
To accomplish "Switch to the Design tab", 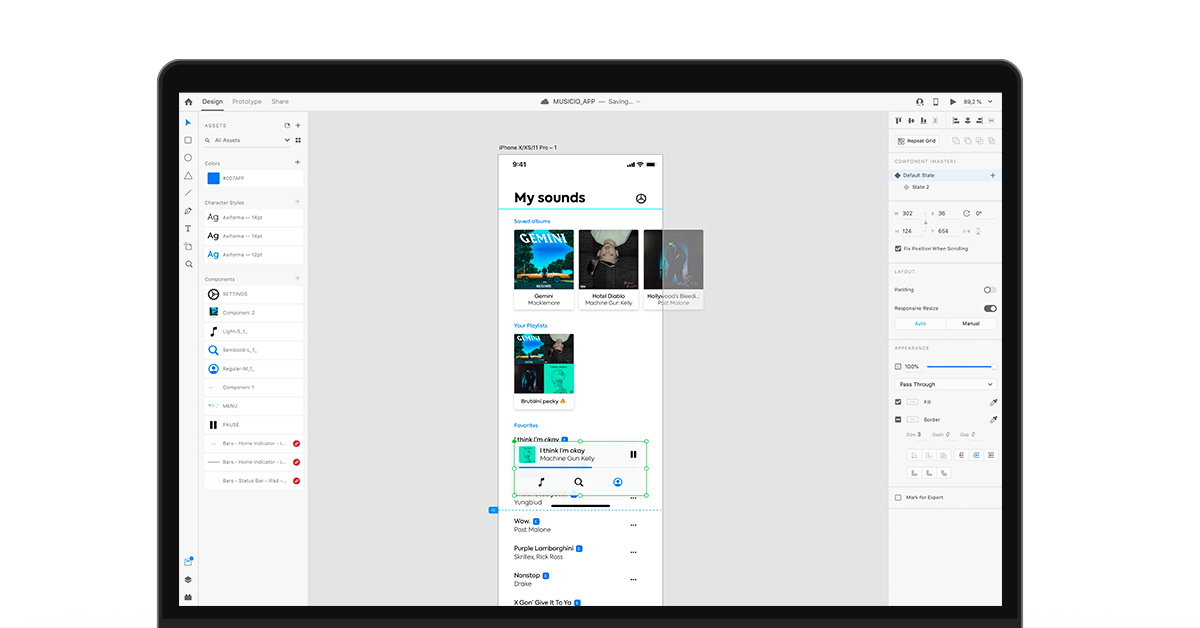I will 212,102.
